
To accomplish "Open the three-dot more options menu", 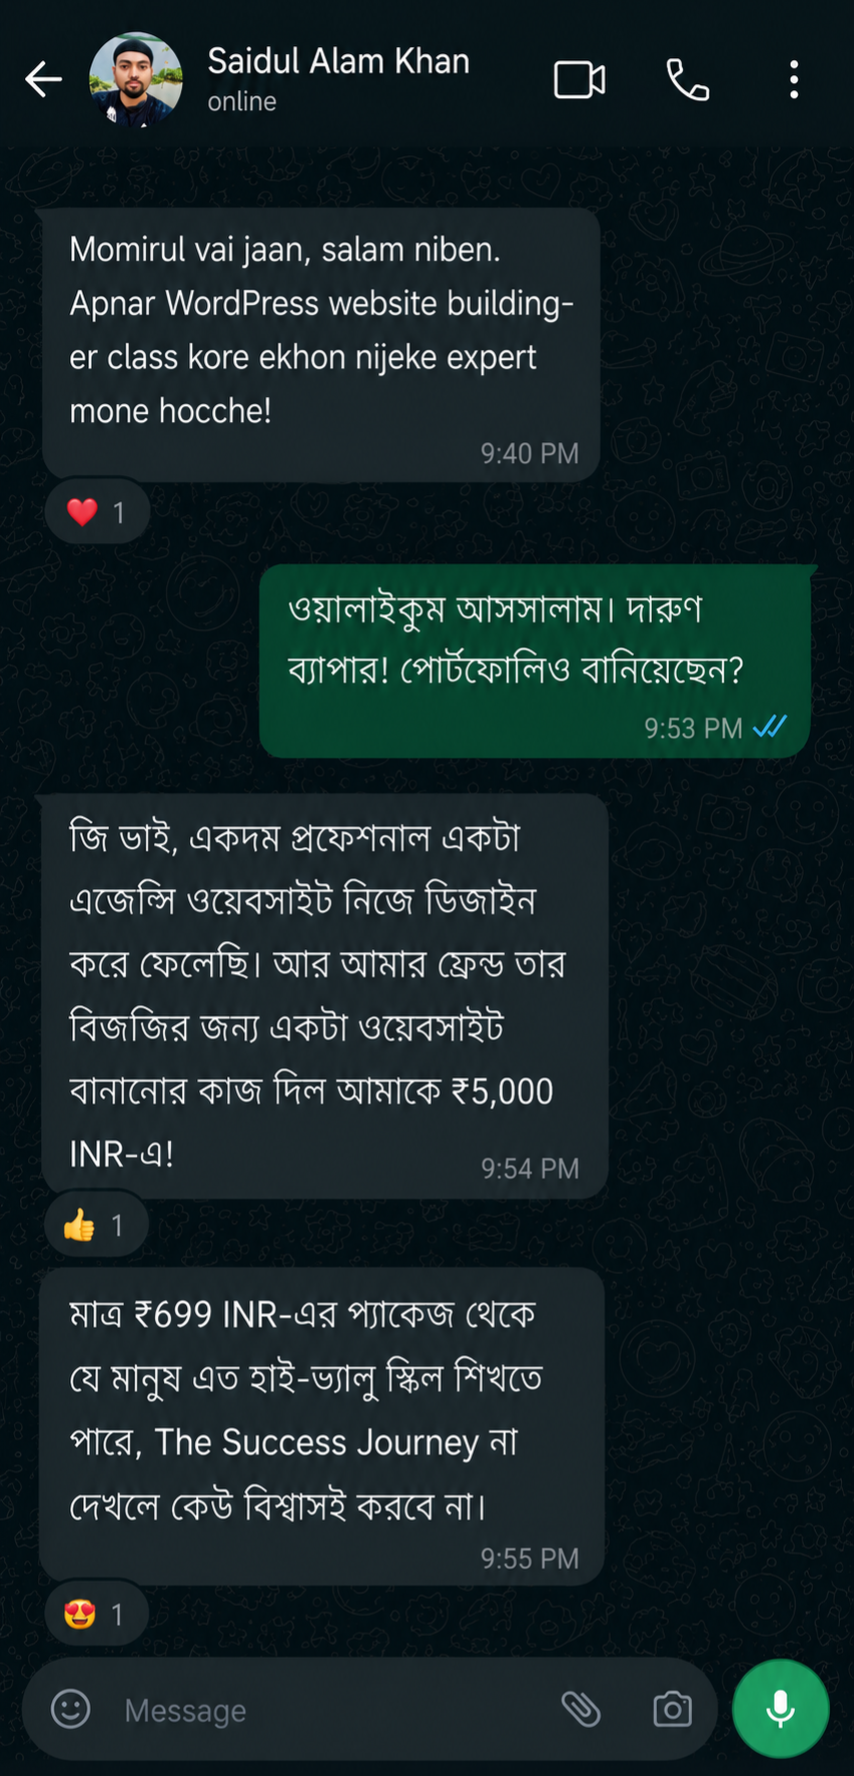I will pyautogui.click(x=794, y=79).
